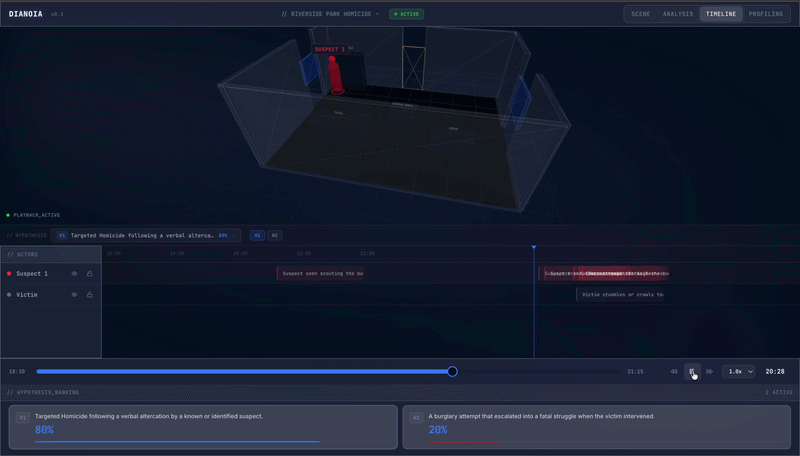The image size is (800, 456).
Task: Click the 20% probability value
Action: tap(438, 430)
